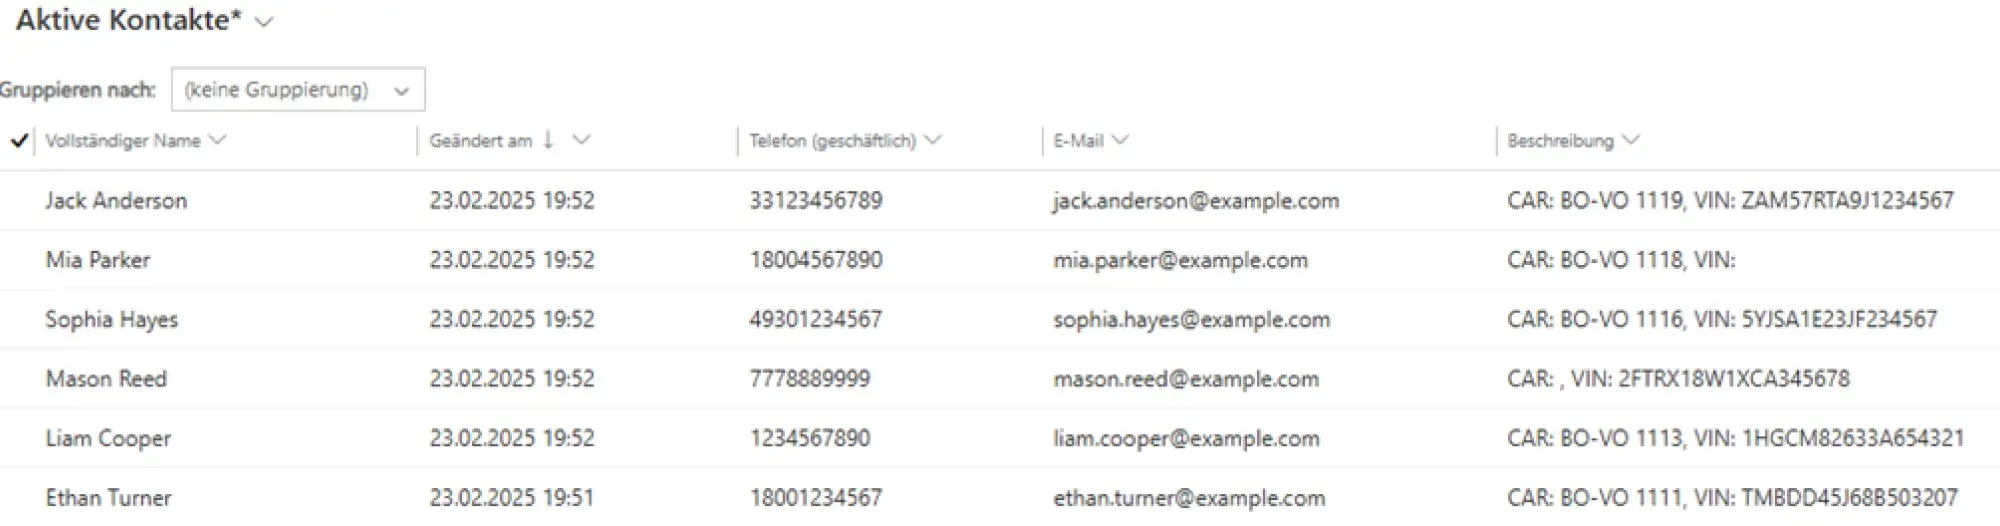Viewport: 2000px width, 526px height.
Task: Click email jack.anderson@example.com
Action: click(x=1196, y=201)
